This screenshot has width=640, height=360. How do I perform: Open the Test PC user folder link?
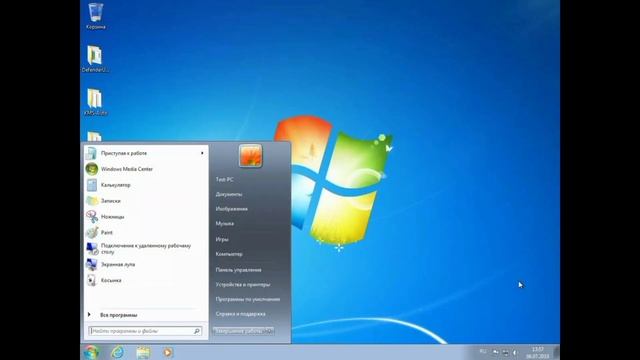224,180
